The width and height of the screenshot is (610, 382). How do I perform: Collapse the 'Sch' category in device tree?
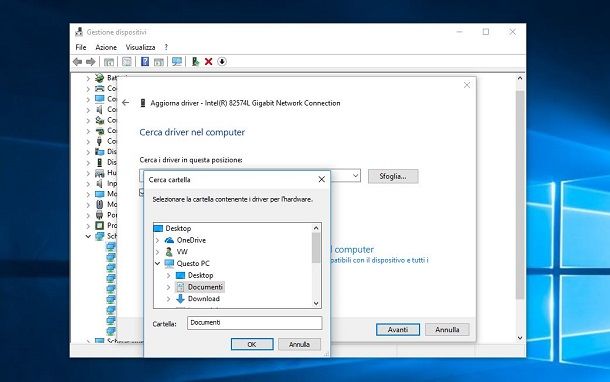click(88, 236)
